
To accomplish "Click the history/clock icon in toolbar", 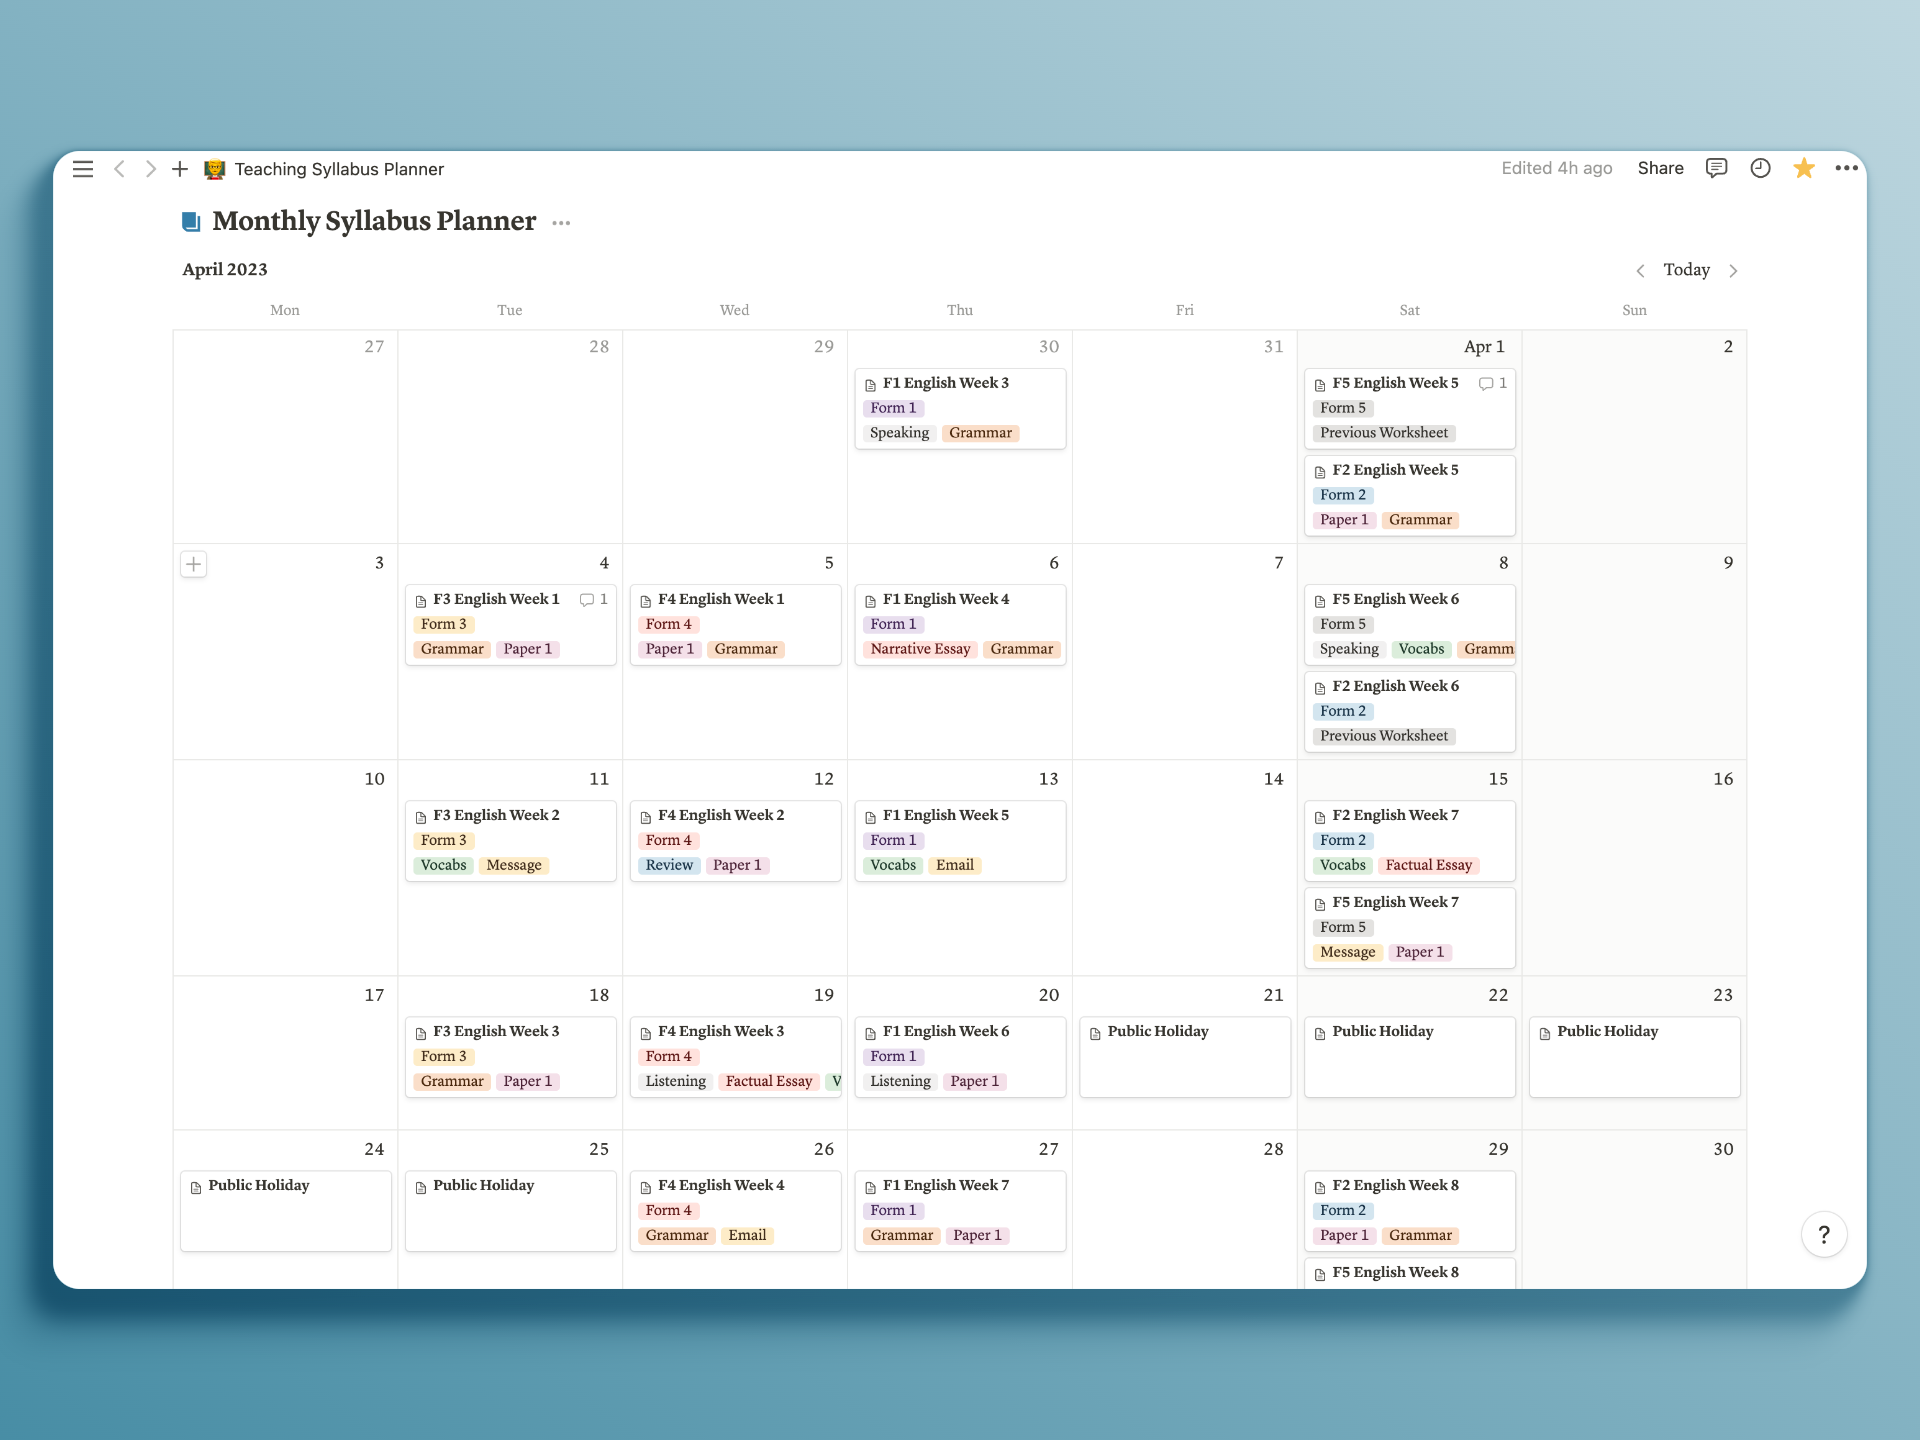I will (x=1758, y=168).
